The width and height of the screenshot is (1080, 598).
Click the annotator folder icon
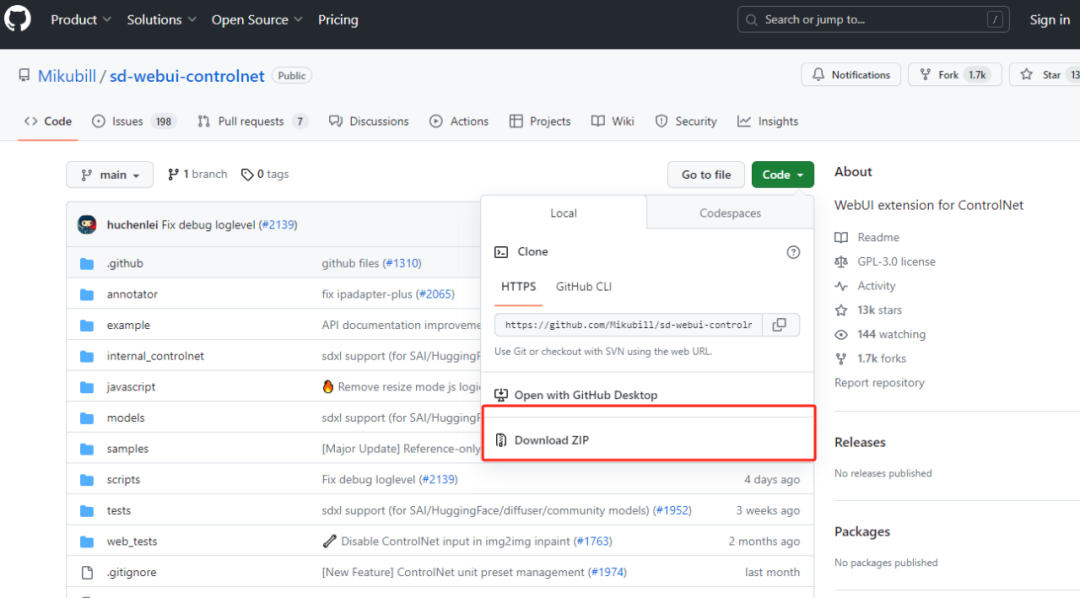coord(87,294)
